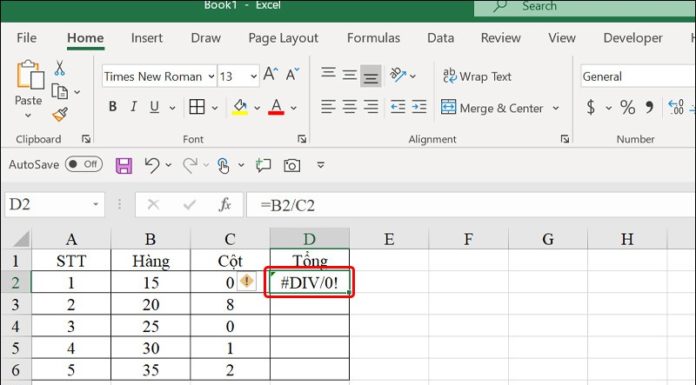The height and width of the screenshot is (385, 696).
Task: Align text left
Action: click(328, 107)
